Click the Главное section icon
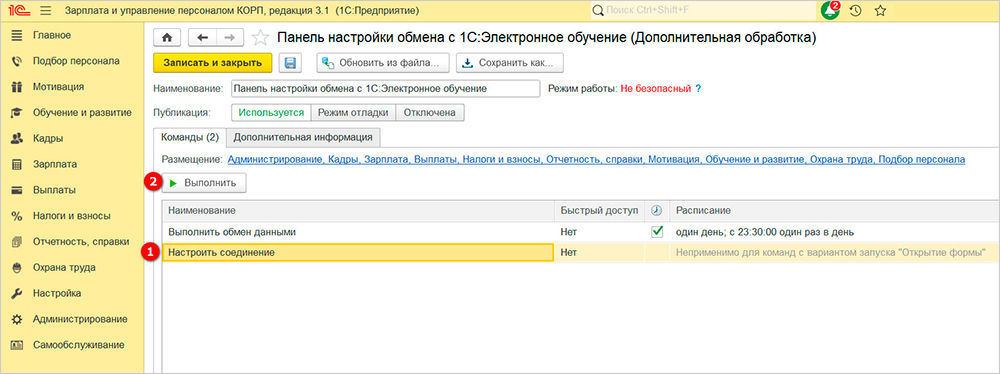Image resolution: width=1000 pixels, height=374 pixels. (x=17, y=35)
